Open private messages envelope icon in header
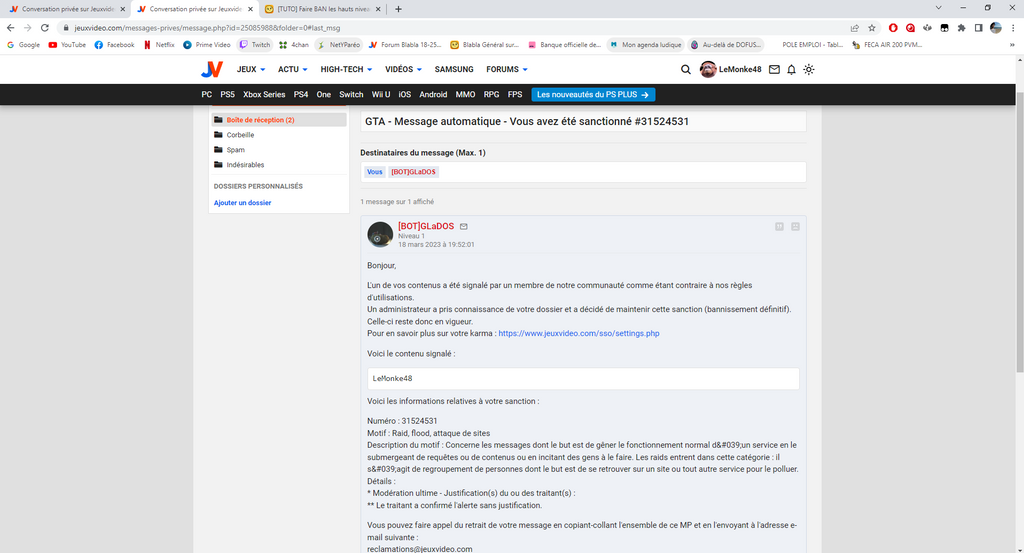The width and height of the screenshot is (1024, 553). pos(774,69)
